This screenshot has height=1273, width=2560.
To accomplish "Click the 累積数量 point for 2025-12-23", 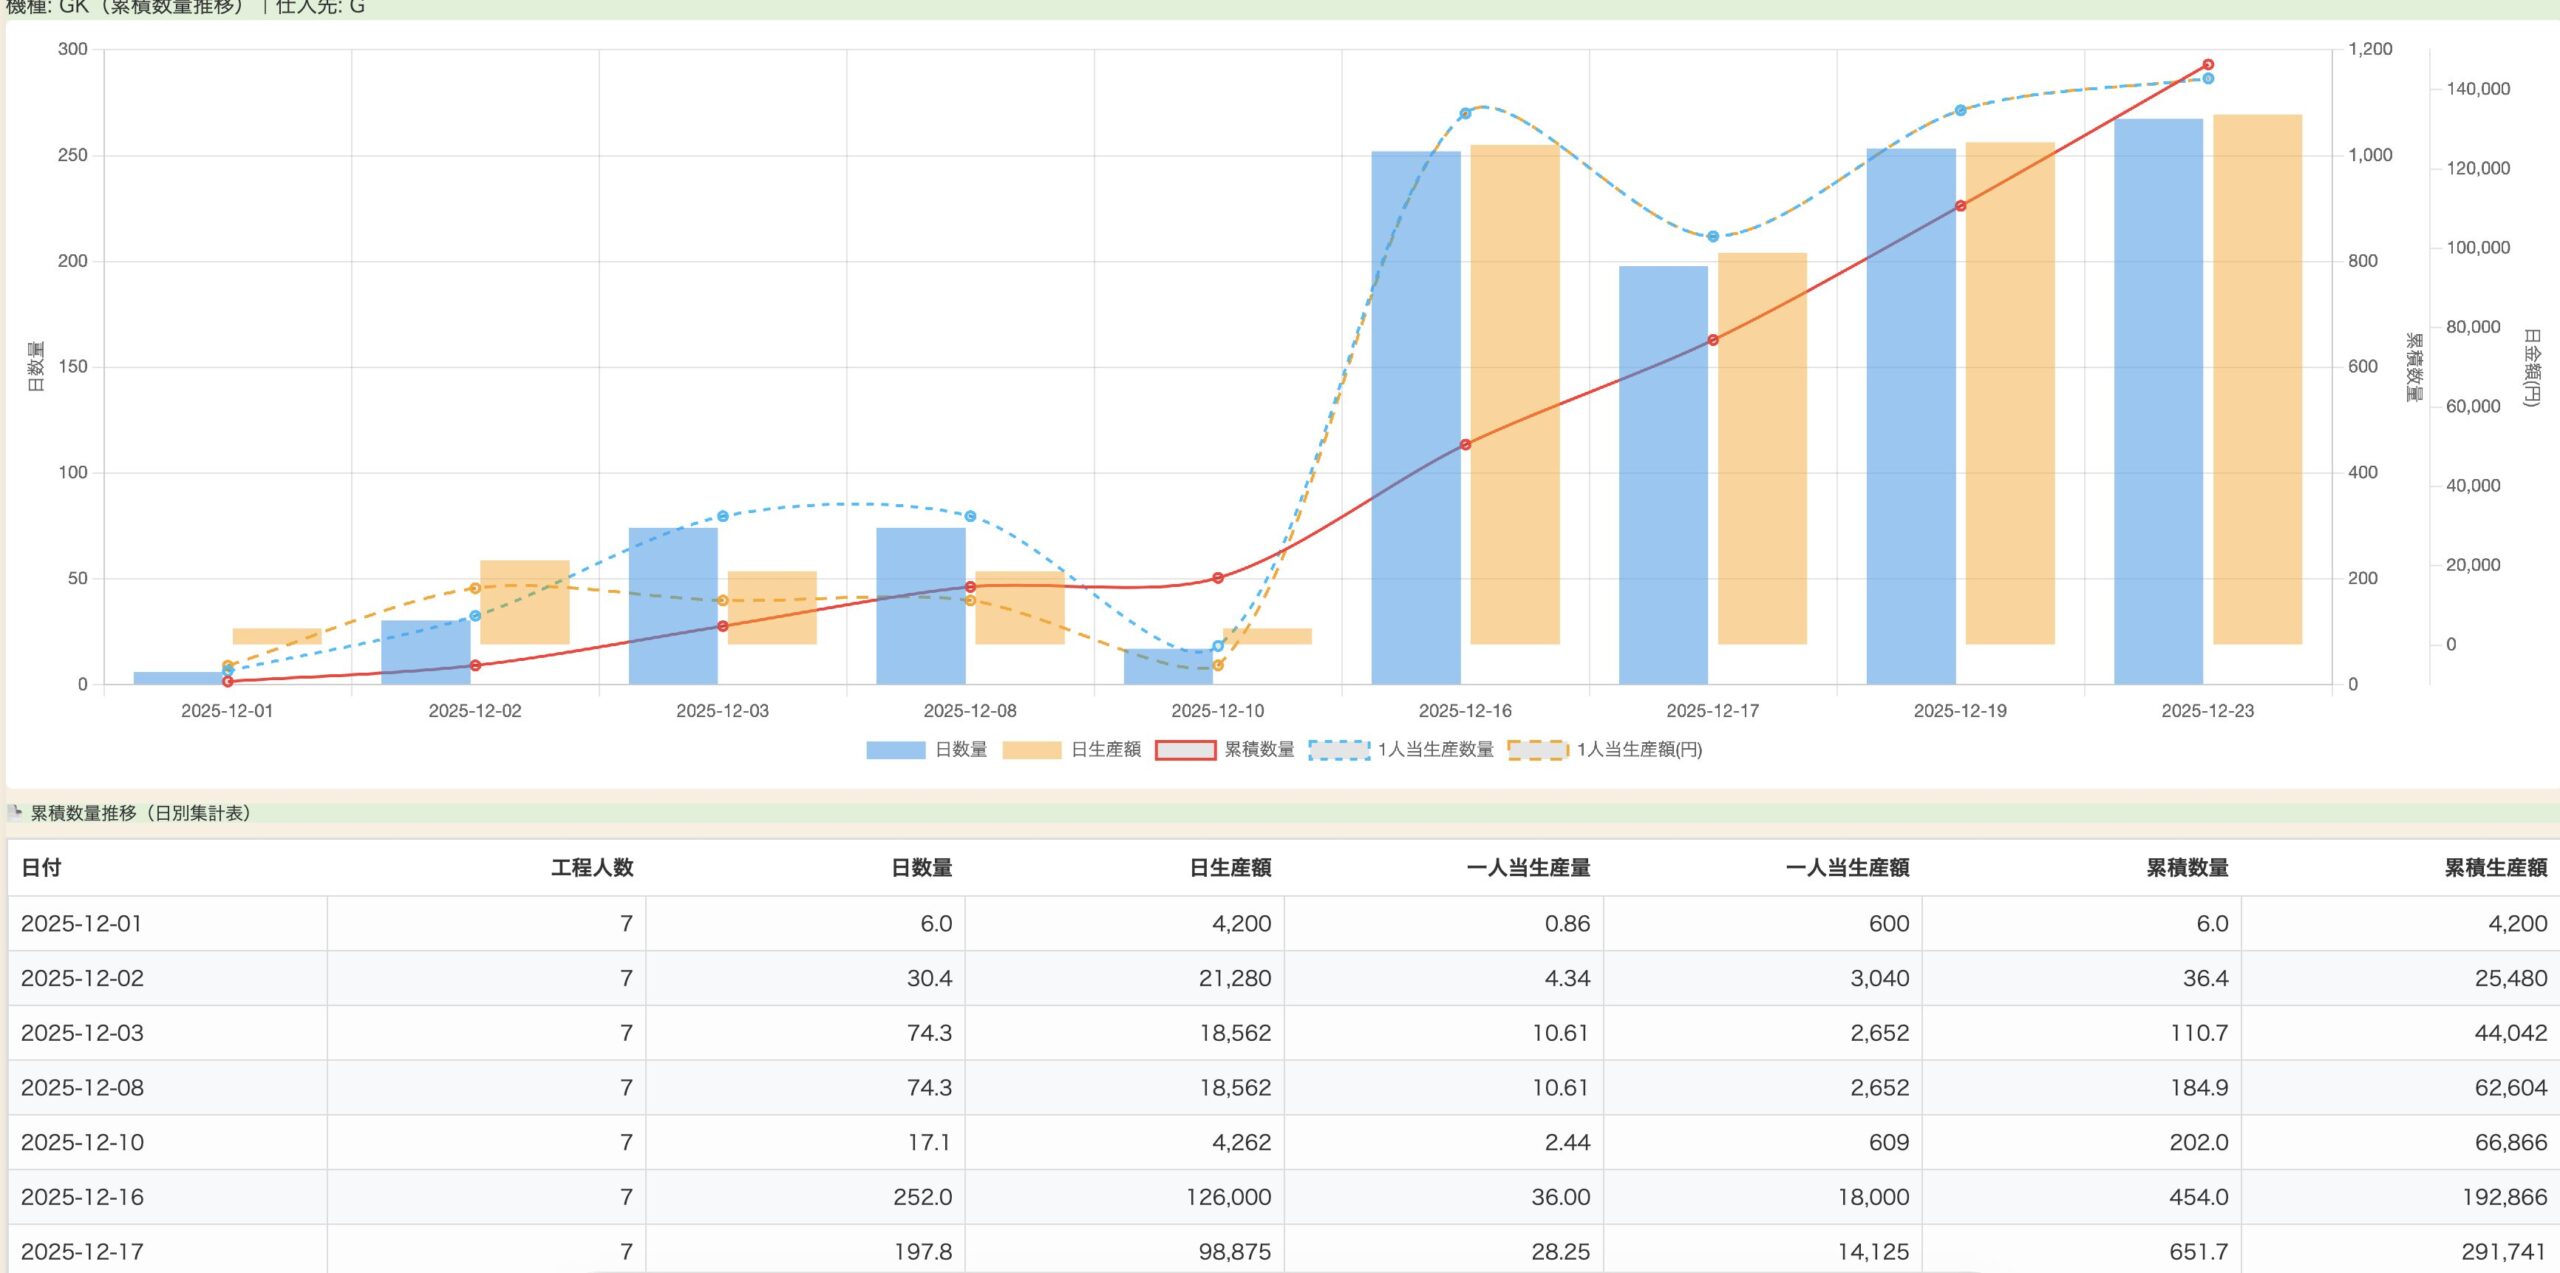I will point(2208,65).
